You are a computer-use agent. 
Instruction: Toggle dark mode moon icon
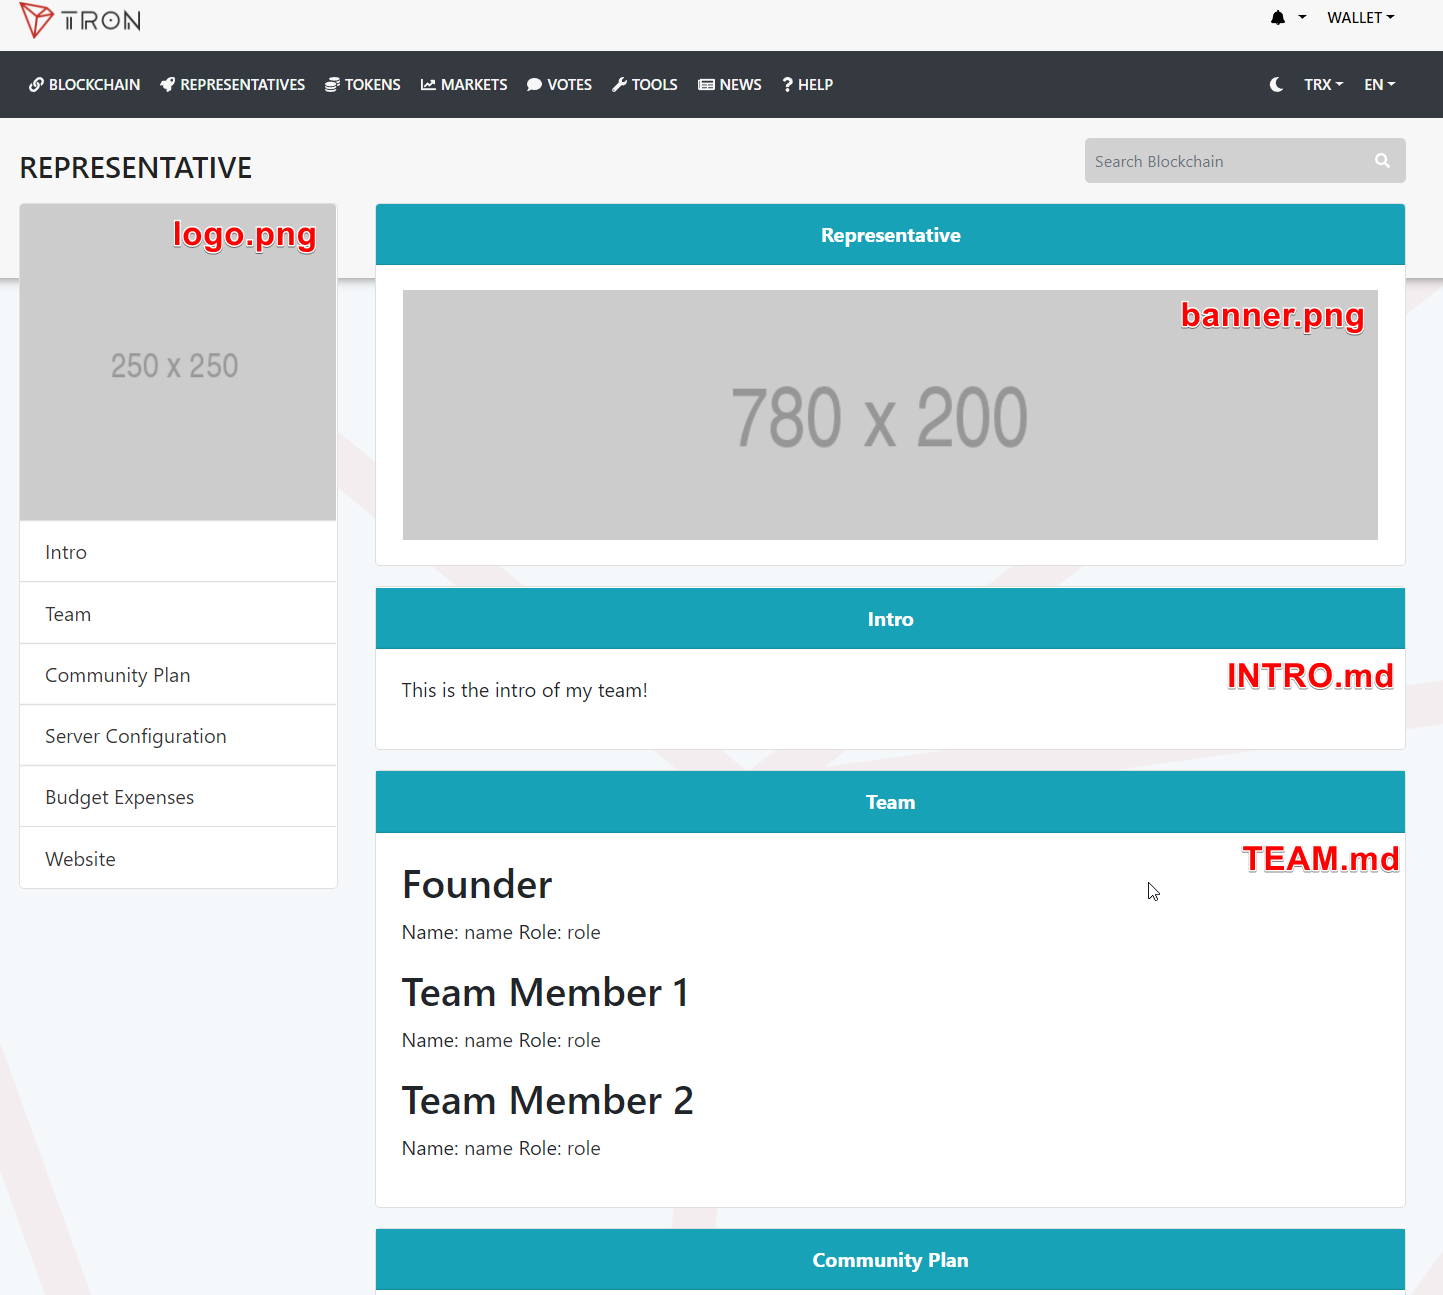point(1276,84)
